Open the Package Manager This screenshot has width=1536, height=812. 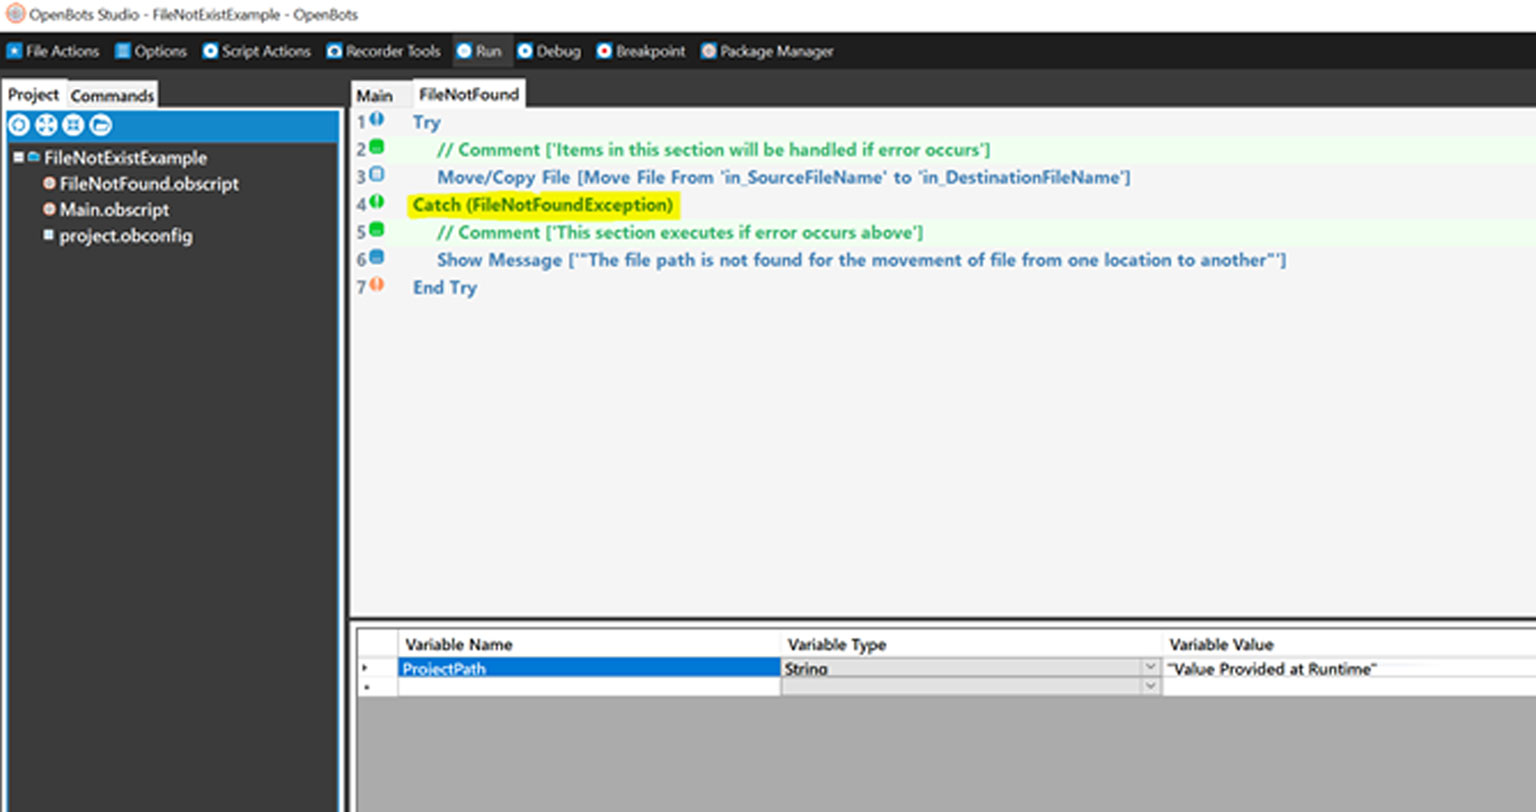pyautogui.click(x=767, y=51)
